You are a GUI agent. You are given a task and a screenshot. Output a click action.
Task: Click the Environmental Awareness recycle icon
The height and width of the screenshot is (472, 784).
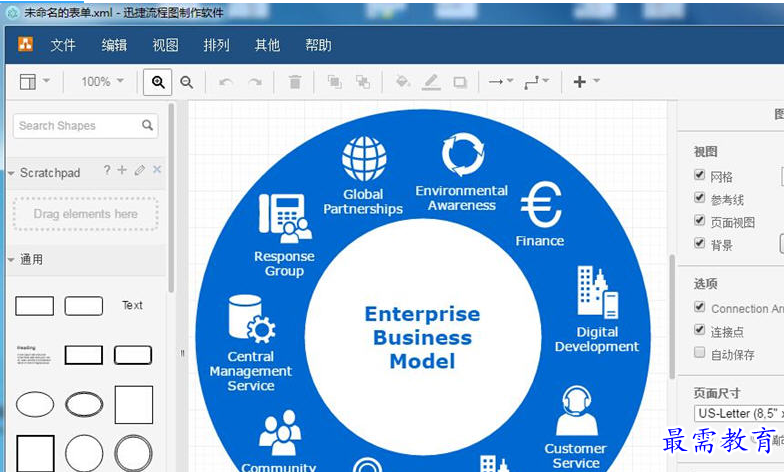(x=463, y=154)
